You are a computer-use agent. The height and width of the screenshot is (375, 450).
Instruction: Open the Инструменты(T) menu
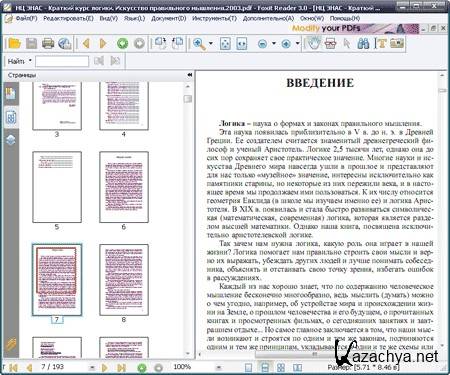tap(214, 18)
